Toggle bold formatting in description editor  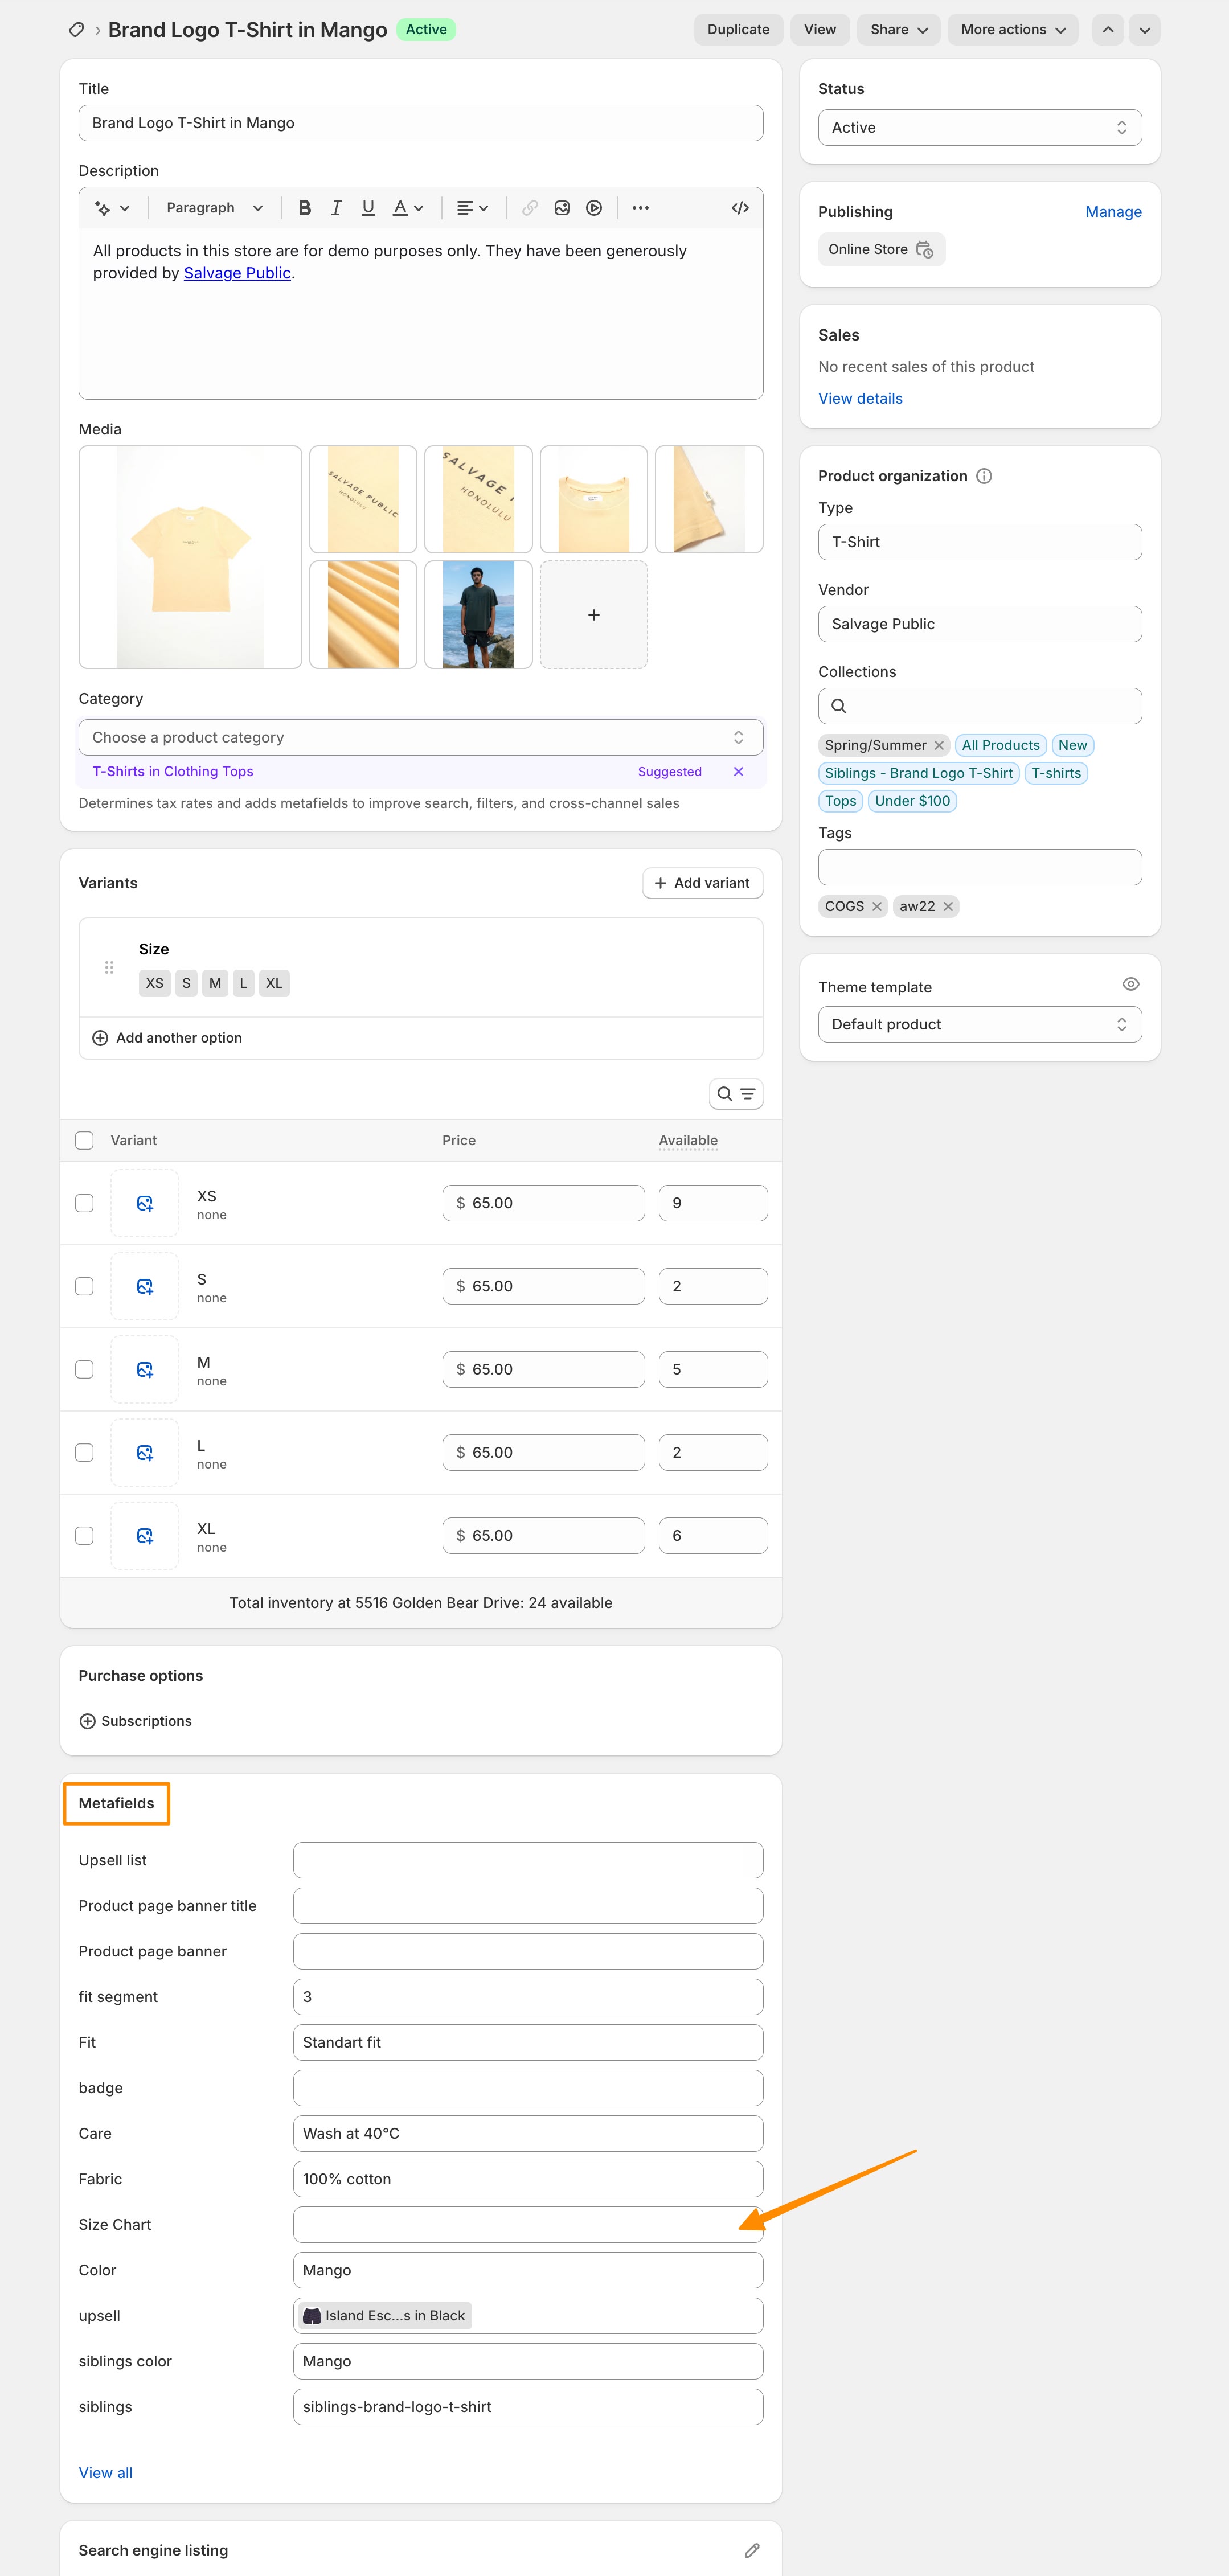click(305, 208)
